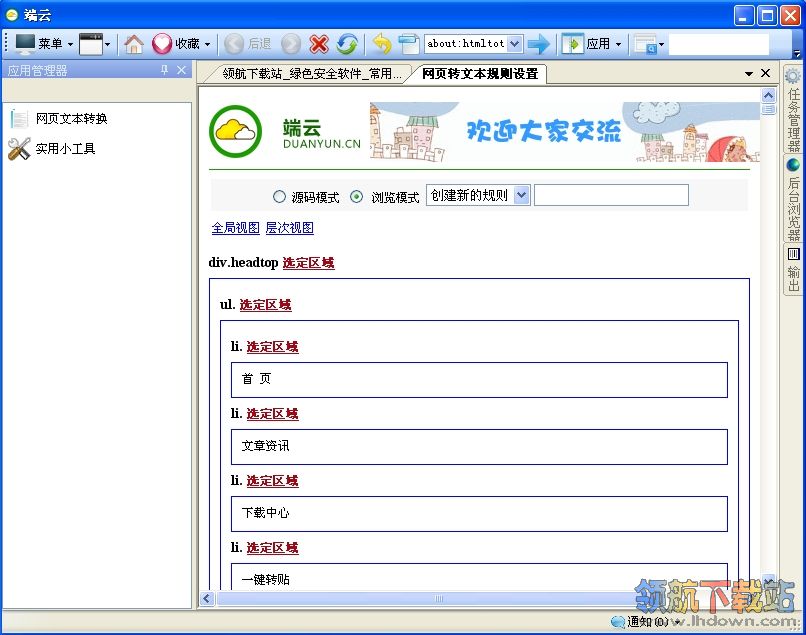Click the 端云 cloud logo
Screen dimensions: 806x635
pos(235,132)
